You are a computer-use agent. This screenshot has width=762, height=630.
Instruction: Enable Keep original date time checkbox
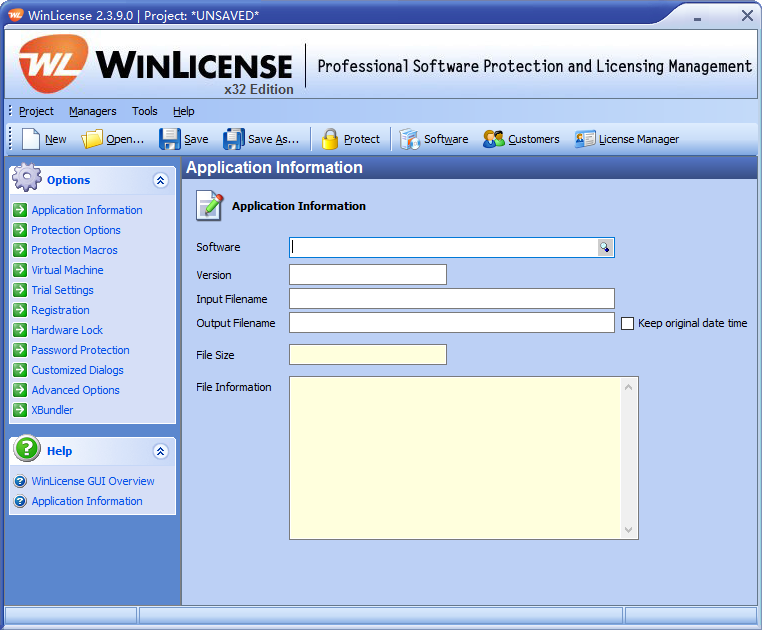click(628, 323)
